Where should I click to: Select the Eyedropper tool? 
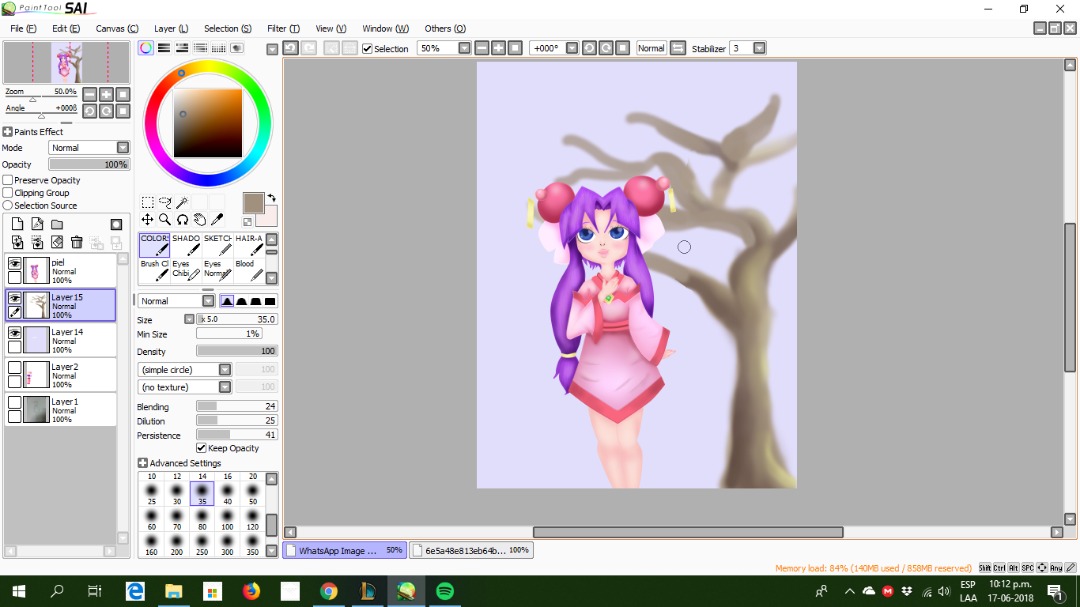pos(217,219)
